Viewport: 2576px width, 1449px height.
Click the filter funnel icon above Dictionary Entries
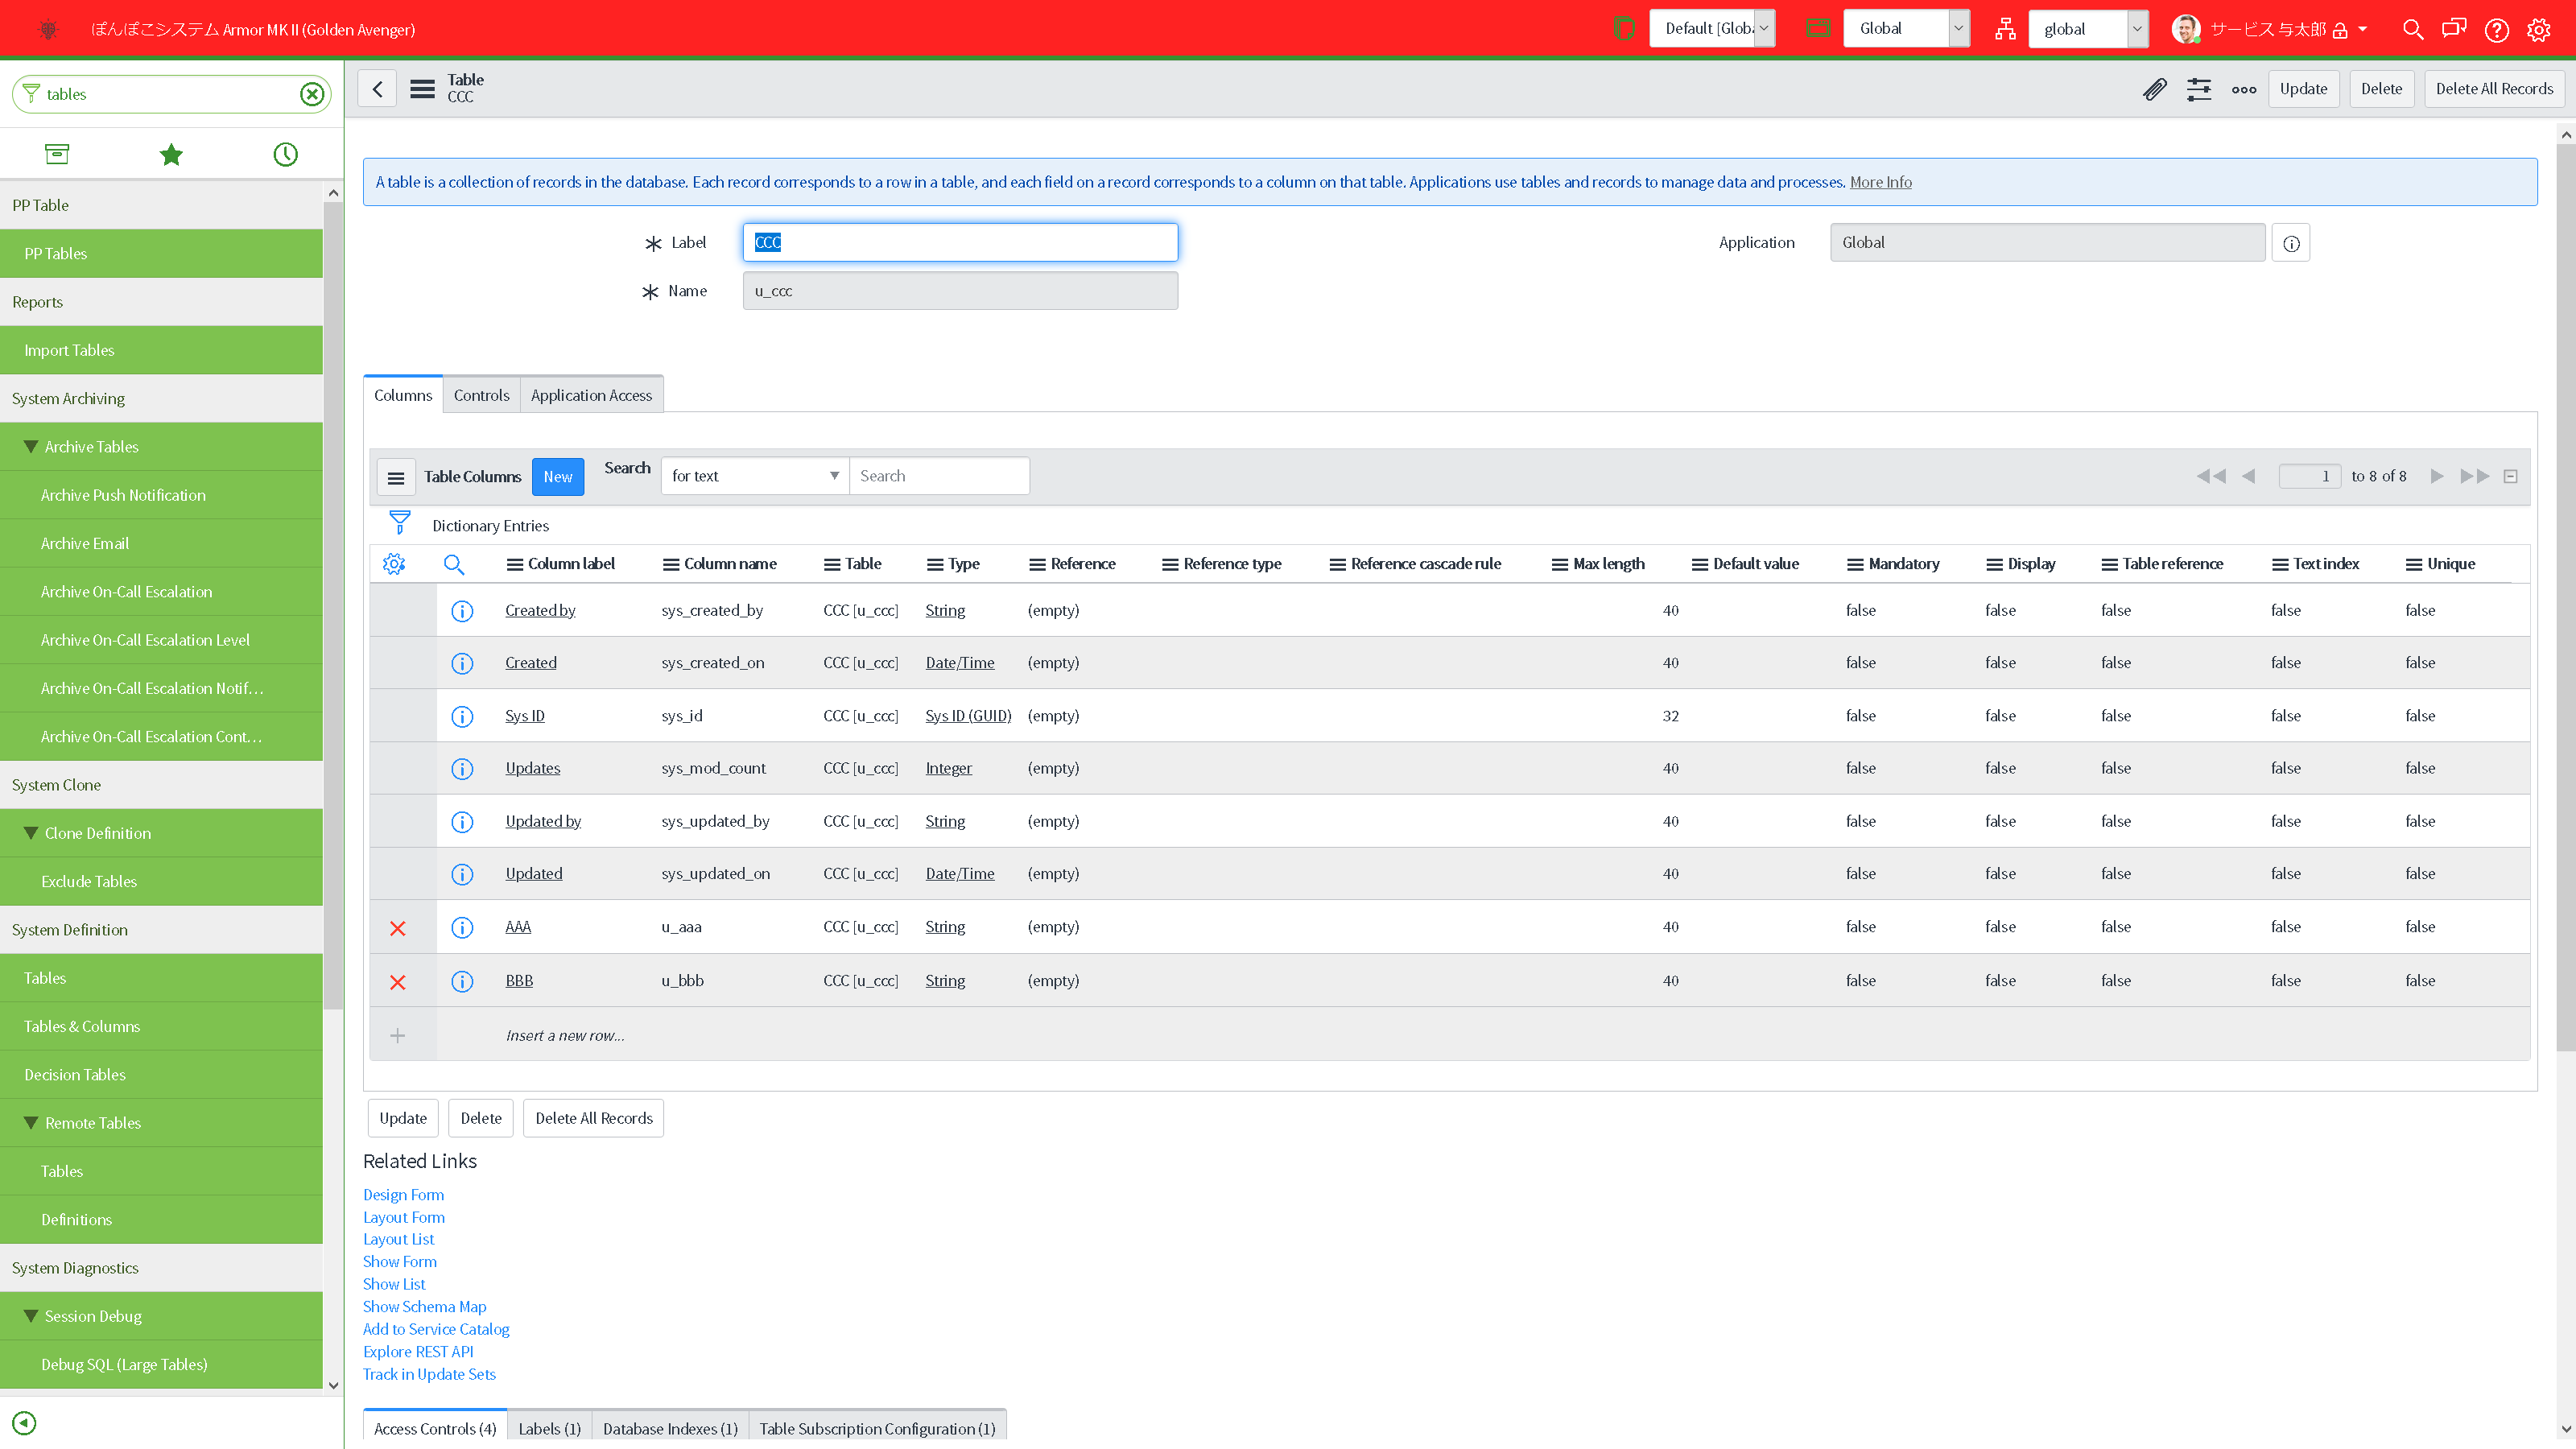pos(399,523)
